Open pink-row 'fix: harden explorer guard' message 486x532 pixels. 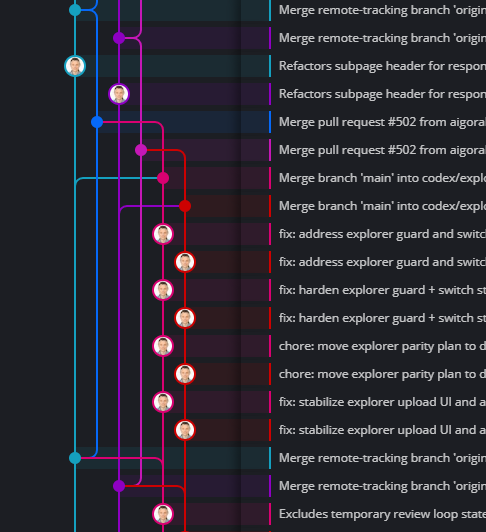coord(382,290)
